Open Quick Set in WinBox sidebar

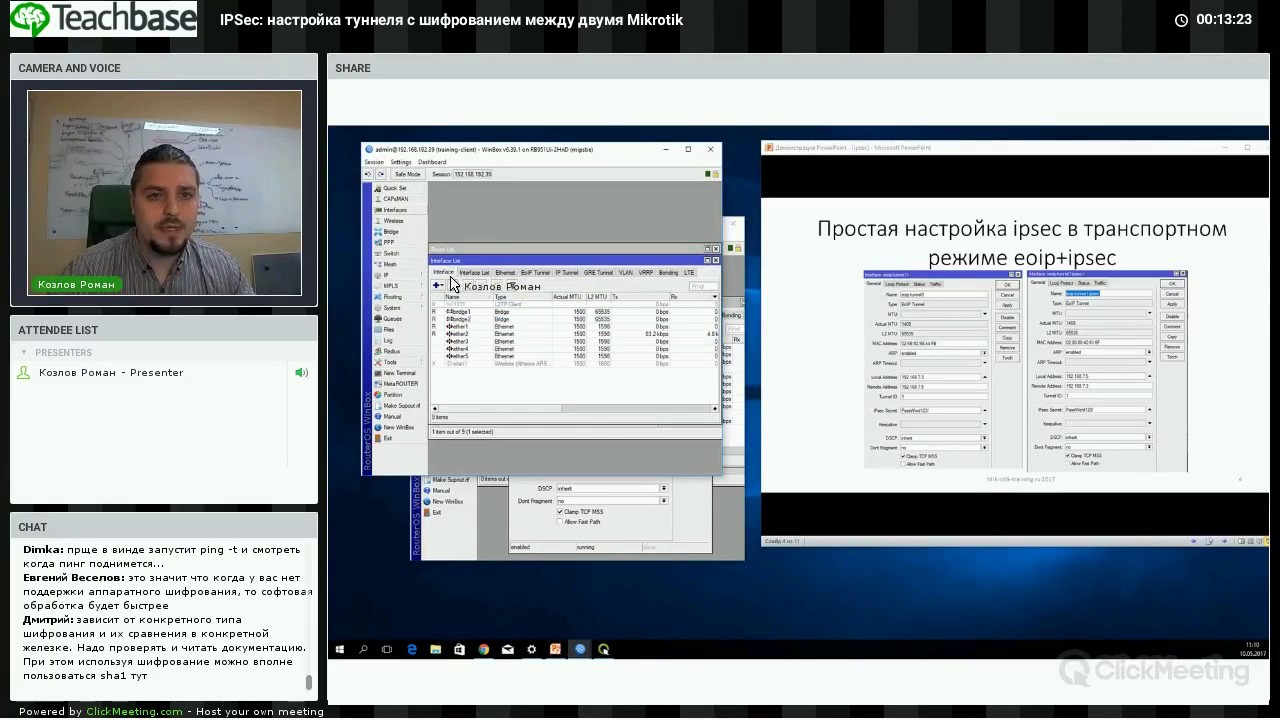(x=394, y=188)
